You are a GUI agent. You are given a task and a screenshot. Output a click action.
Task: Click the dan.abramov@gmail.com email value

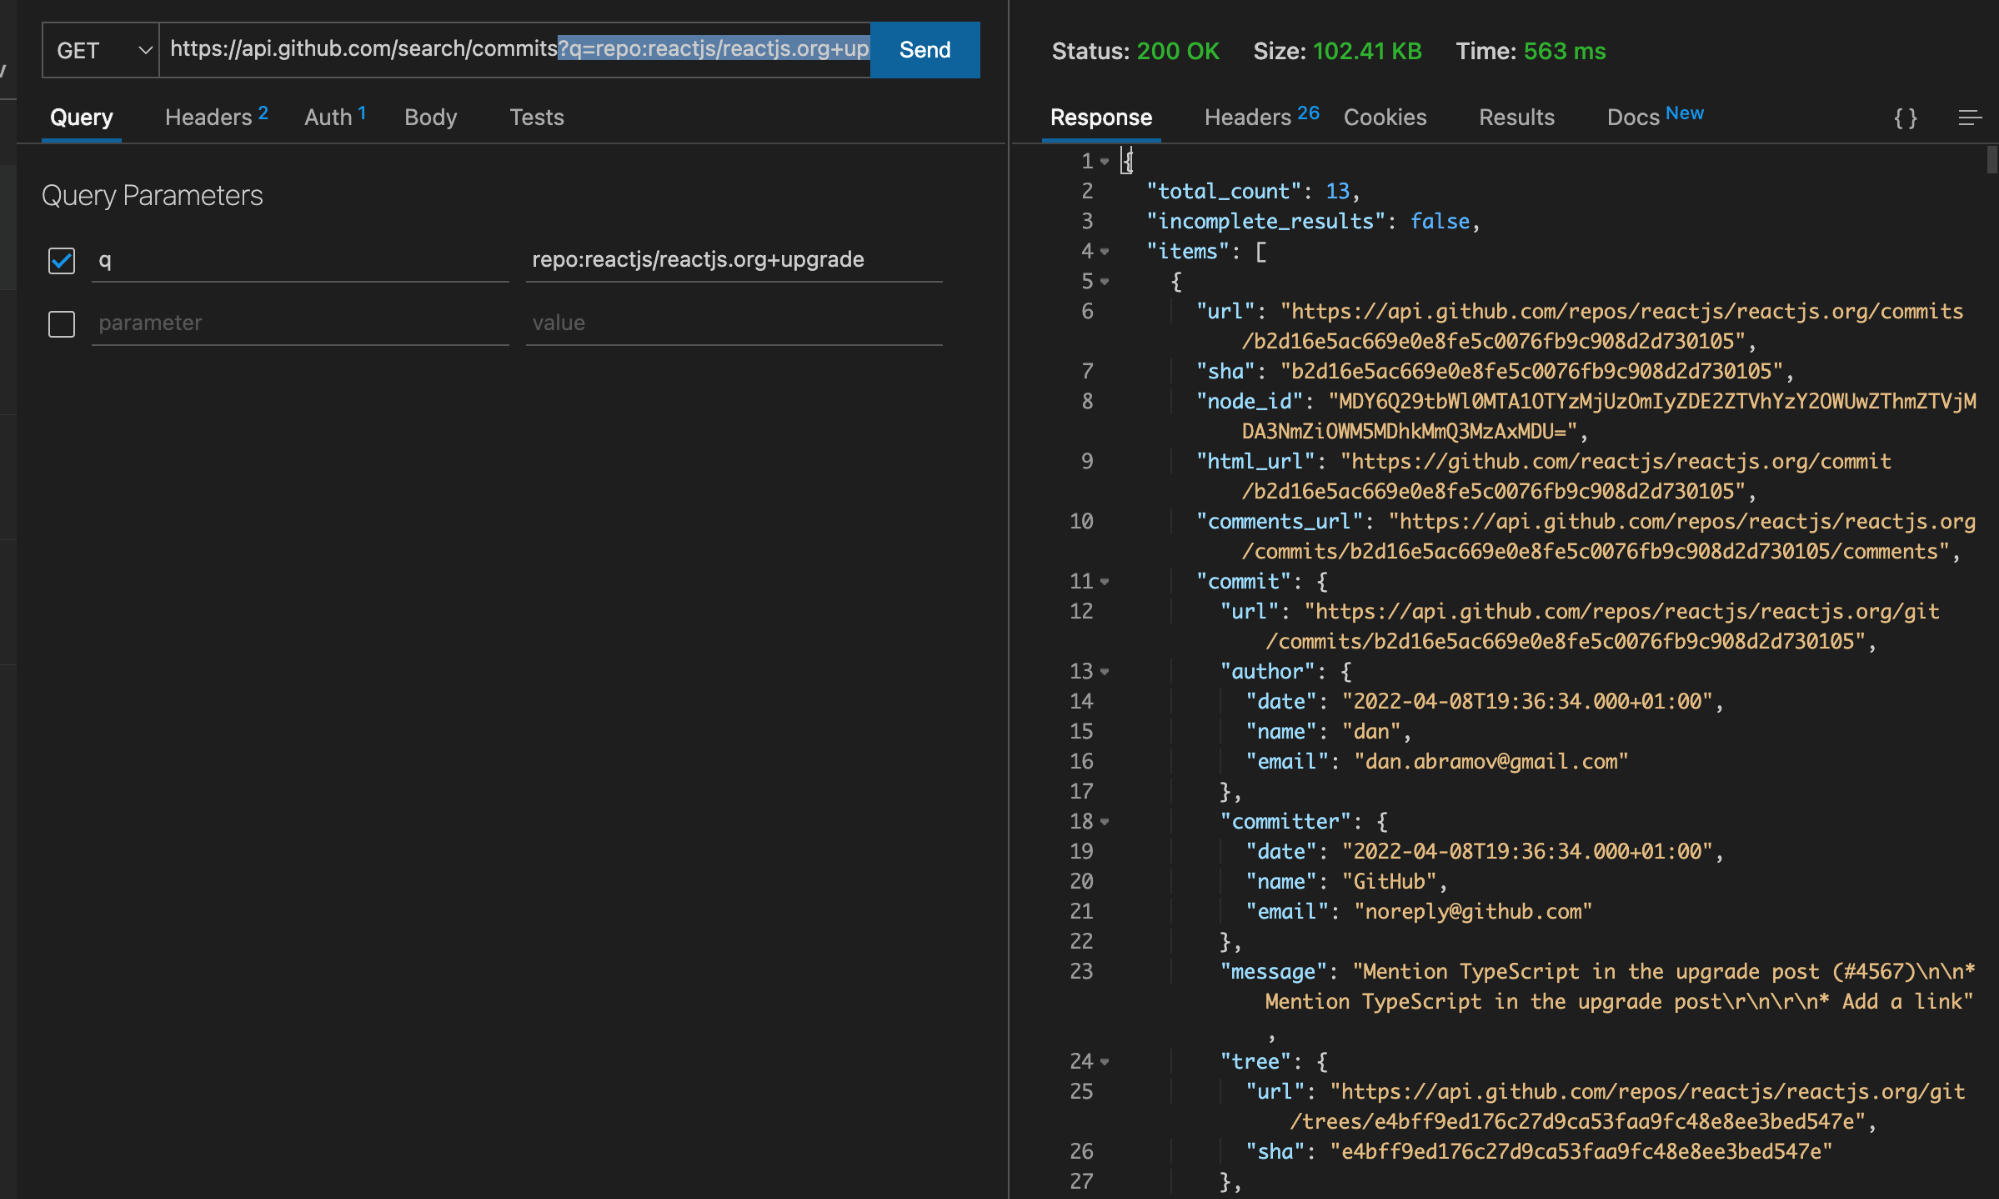pyautogui.click(x=1491, y=761)
